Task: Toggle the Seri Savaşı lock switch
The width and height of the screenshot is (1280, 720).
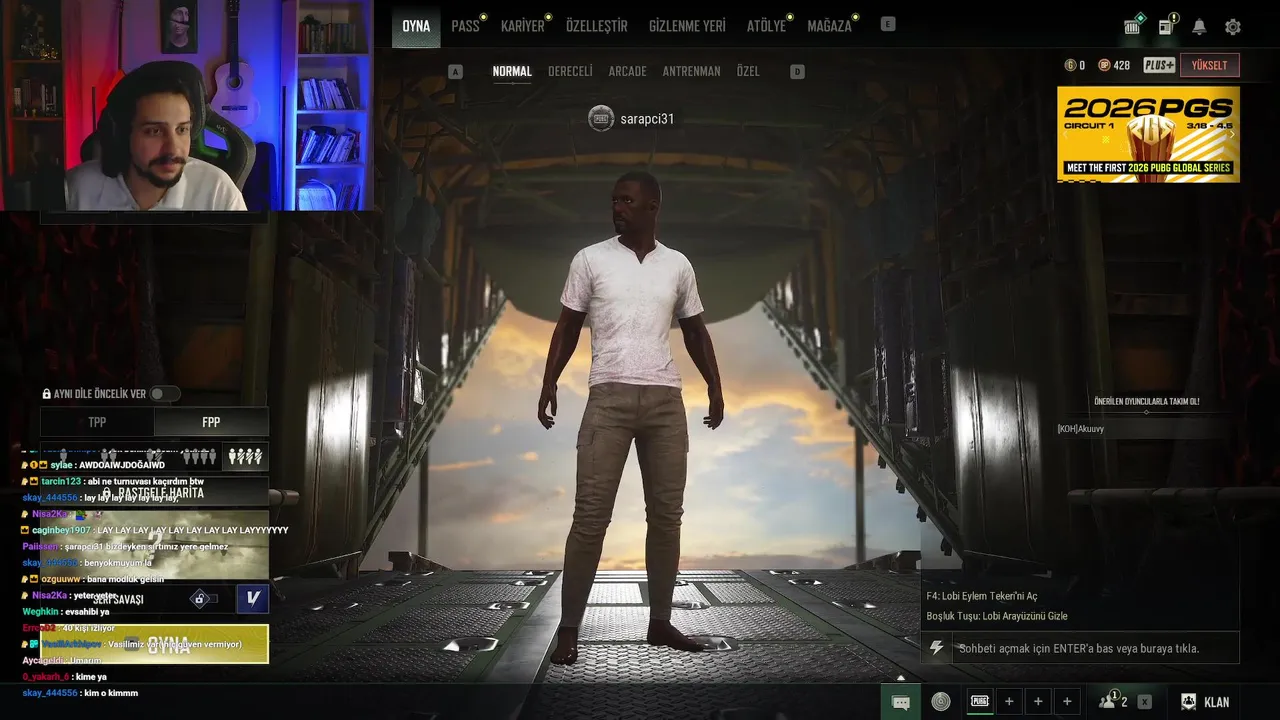Action: (204, 599)
